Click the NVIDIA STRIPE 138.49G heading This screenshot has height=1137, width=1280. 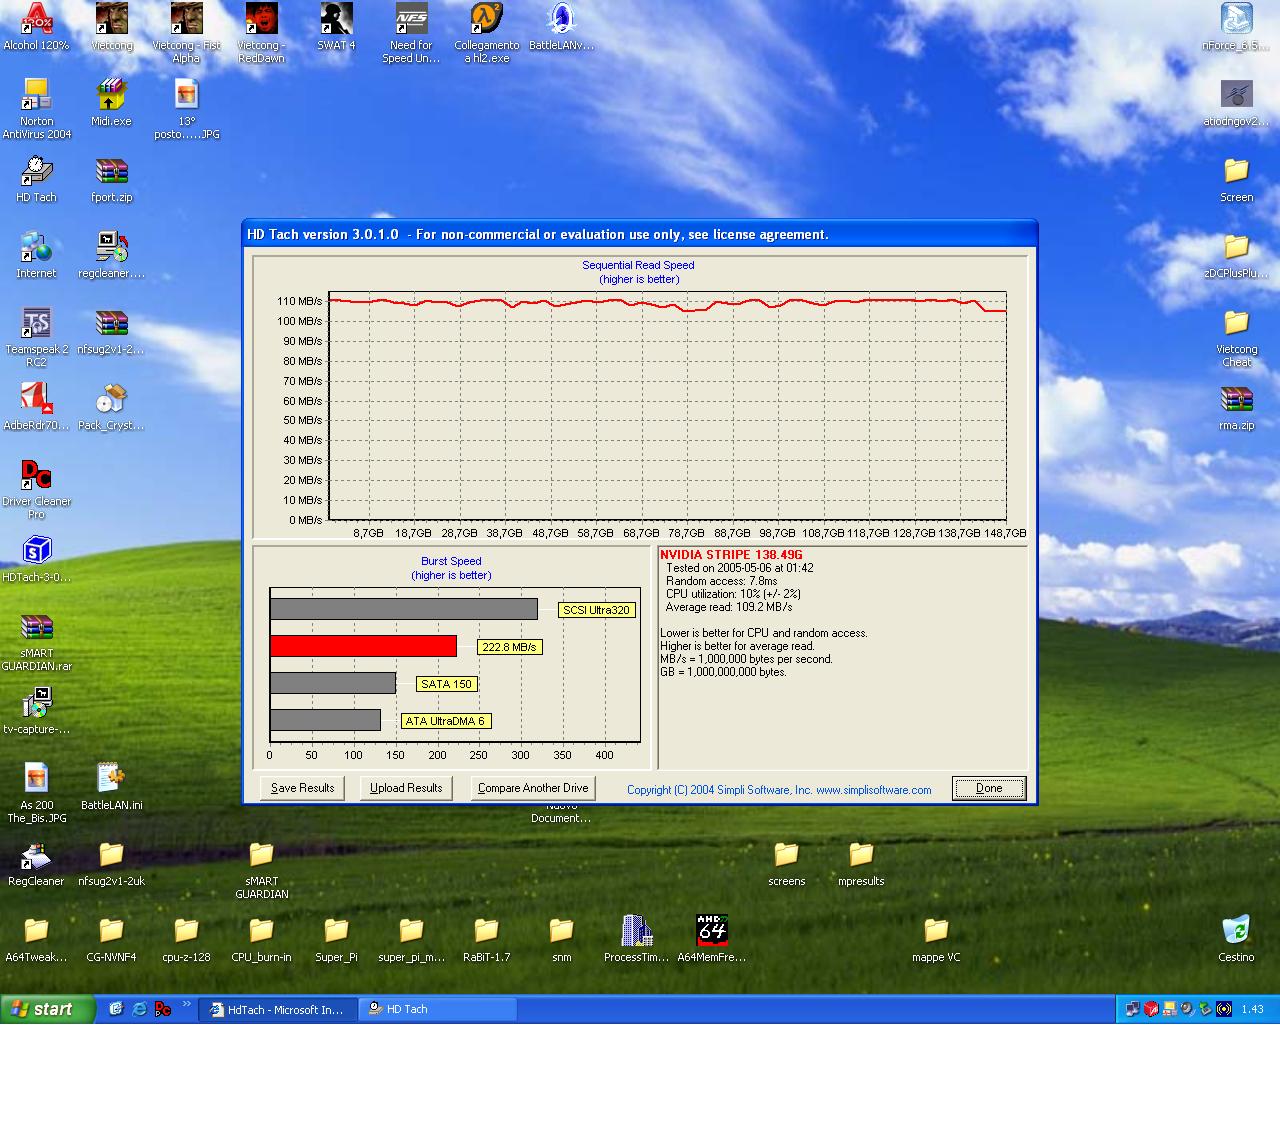[731, 555]
